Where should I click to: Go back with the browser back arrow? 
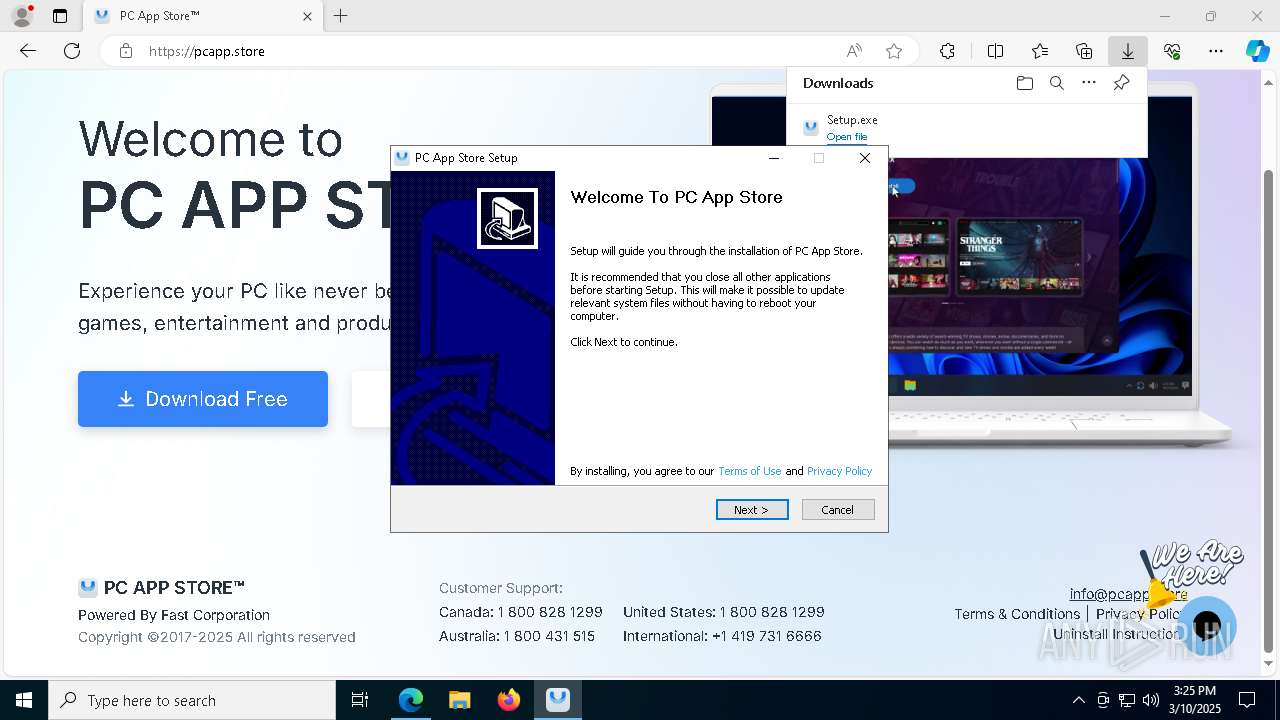28,51
